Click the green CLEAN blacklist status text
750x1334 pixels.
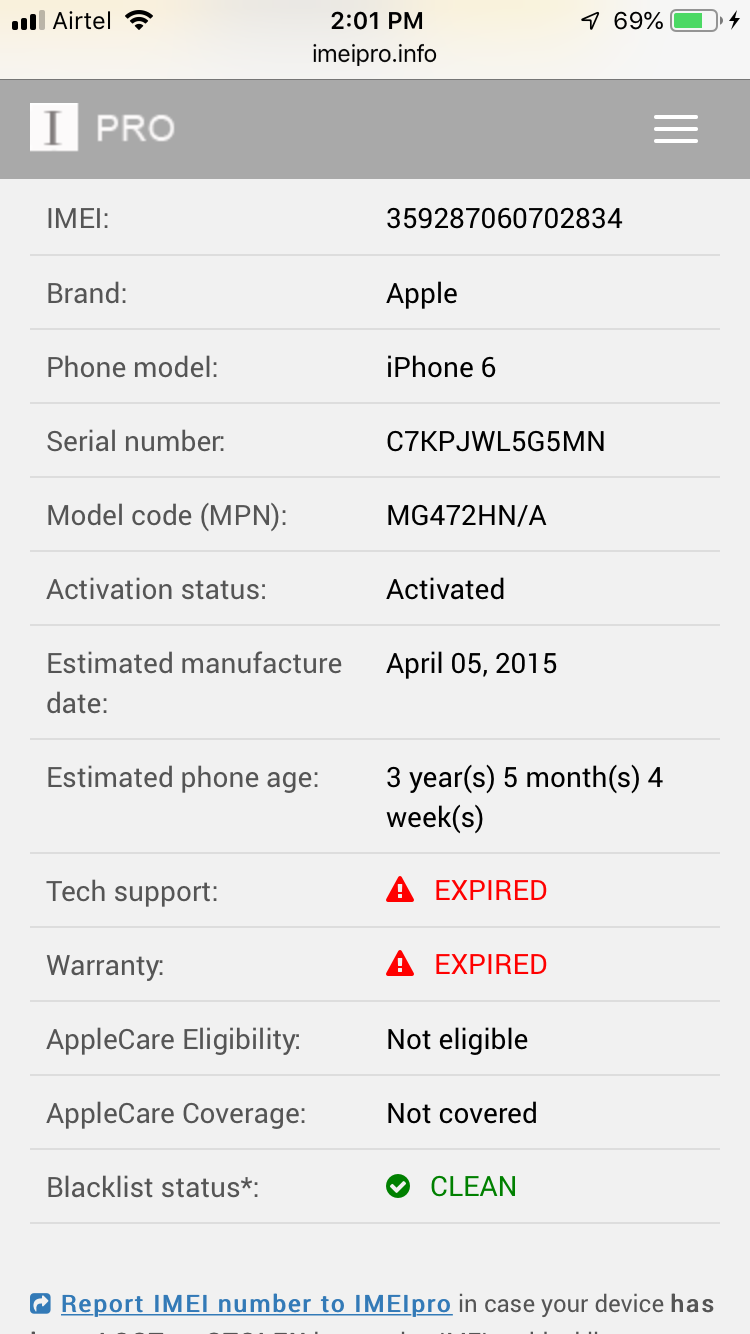point(473,1187)
